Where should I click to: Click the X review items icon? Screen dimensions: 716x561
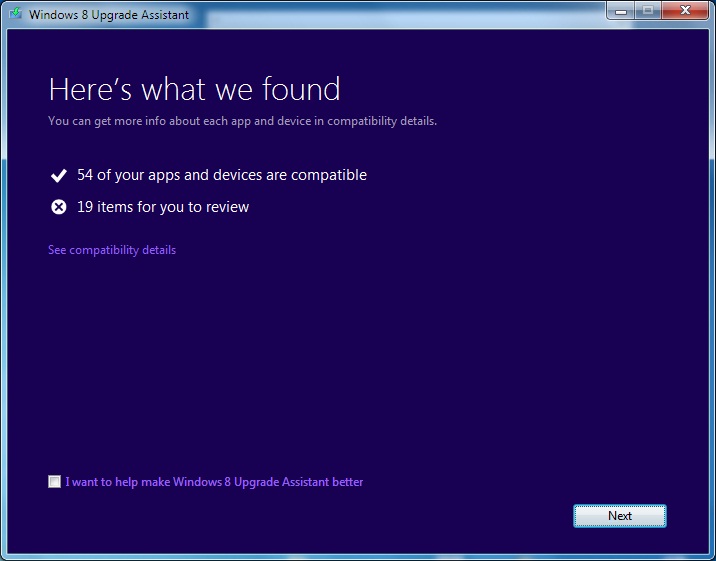click(x=58, y=207)
